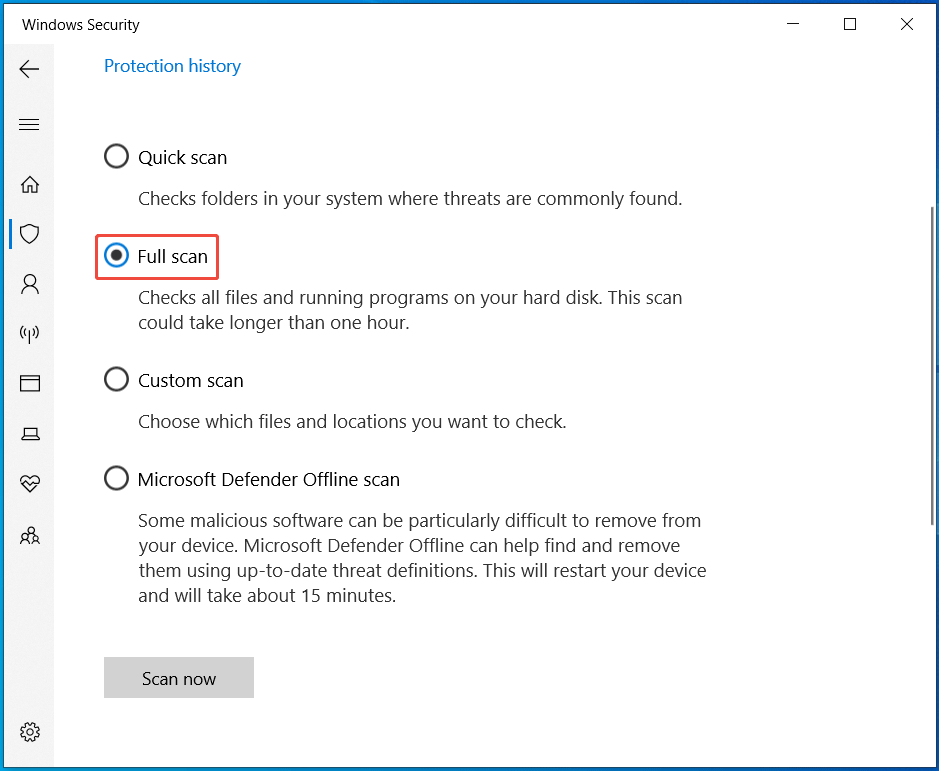Open App & browser control icon
939x771 pixels.
tap(30, 383)
